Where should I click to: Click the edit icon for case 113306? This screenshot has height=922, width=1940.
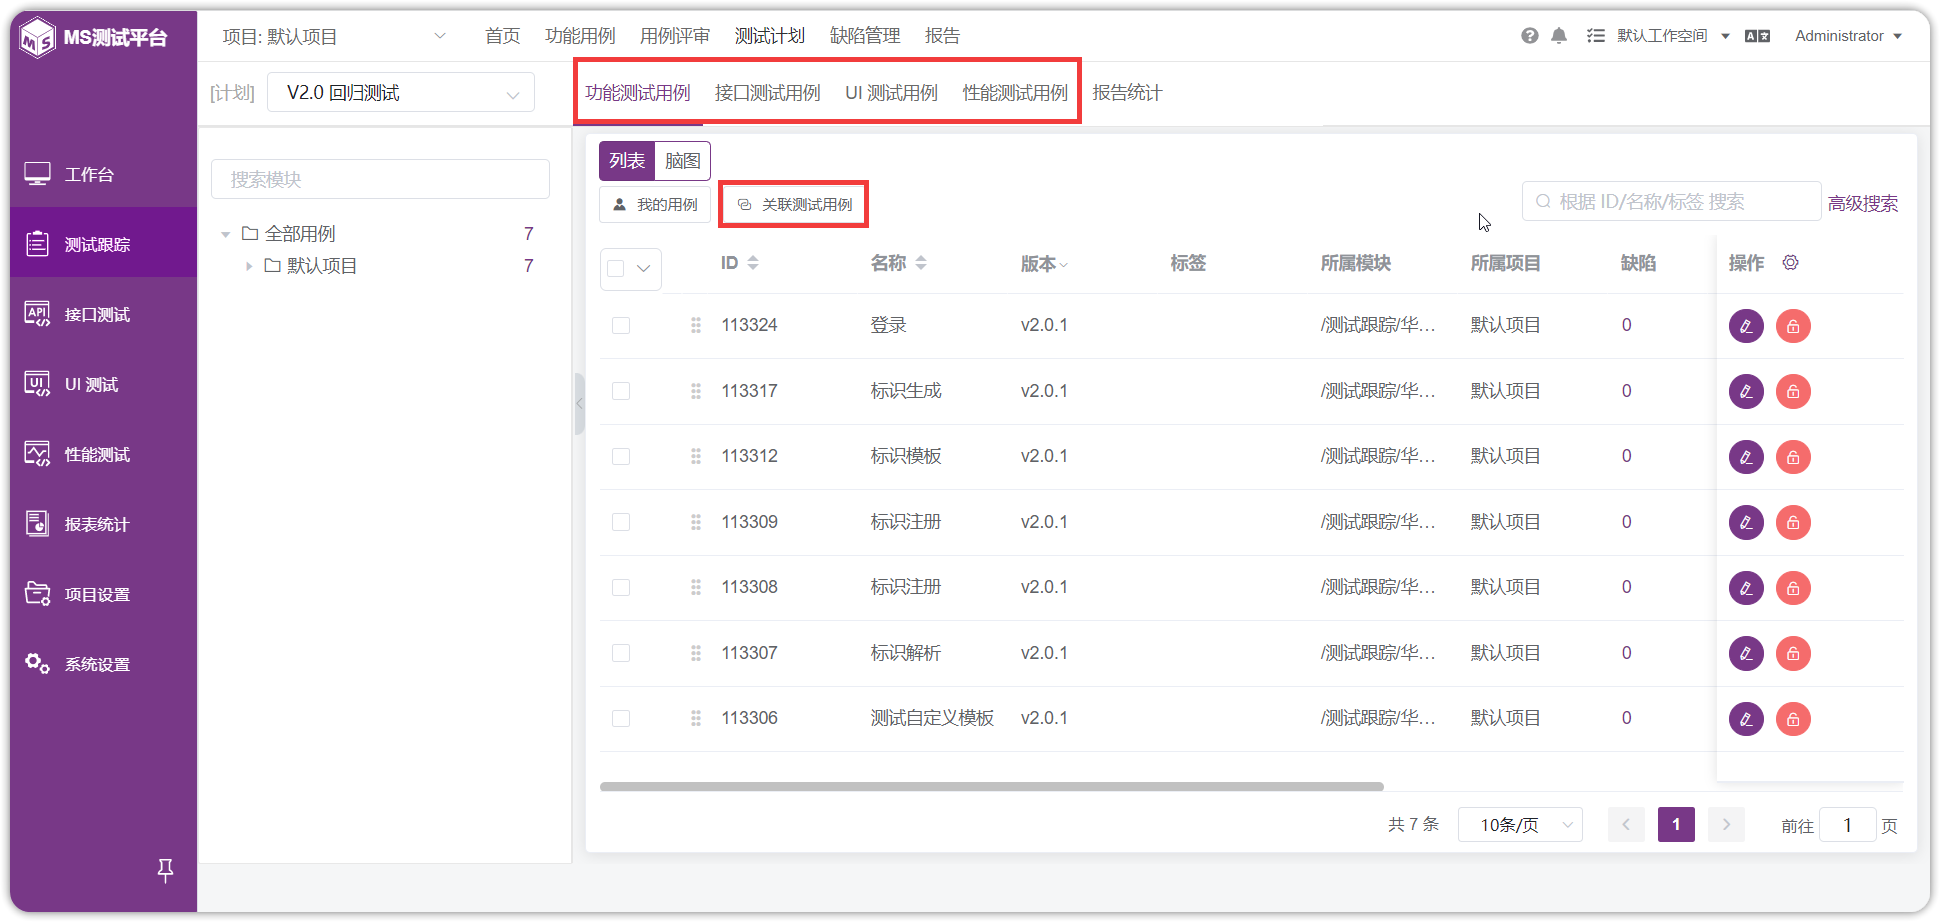tap(1746, 719)
